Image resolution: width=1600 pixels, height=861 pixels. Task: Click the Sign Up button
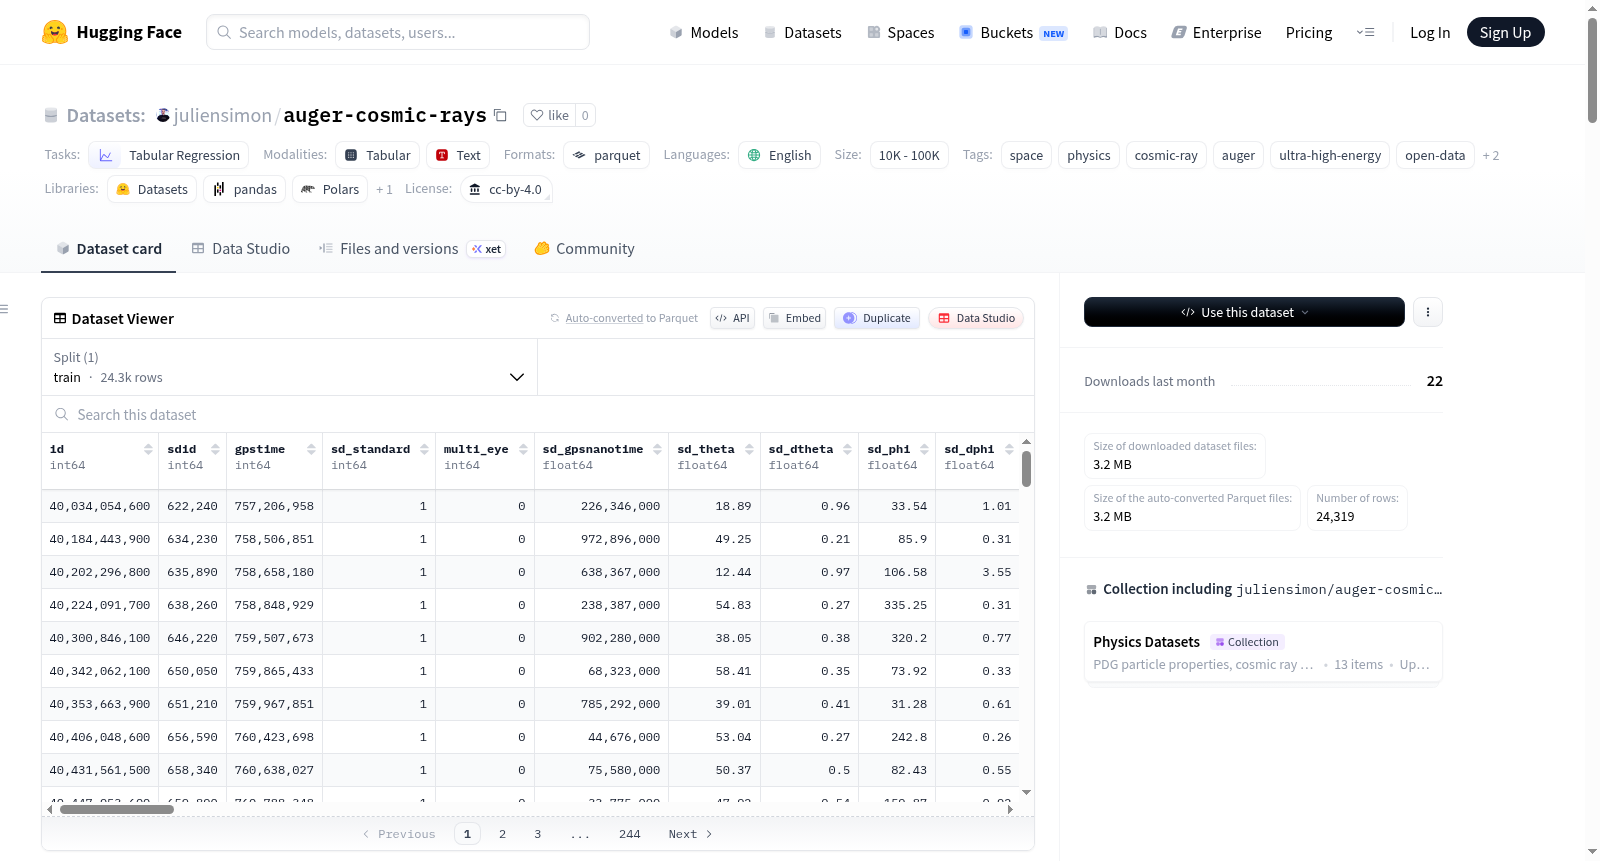click(1505, 32)
